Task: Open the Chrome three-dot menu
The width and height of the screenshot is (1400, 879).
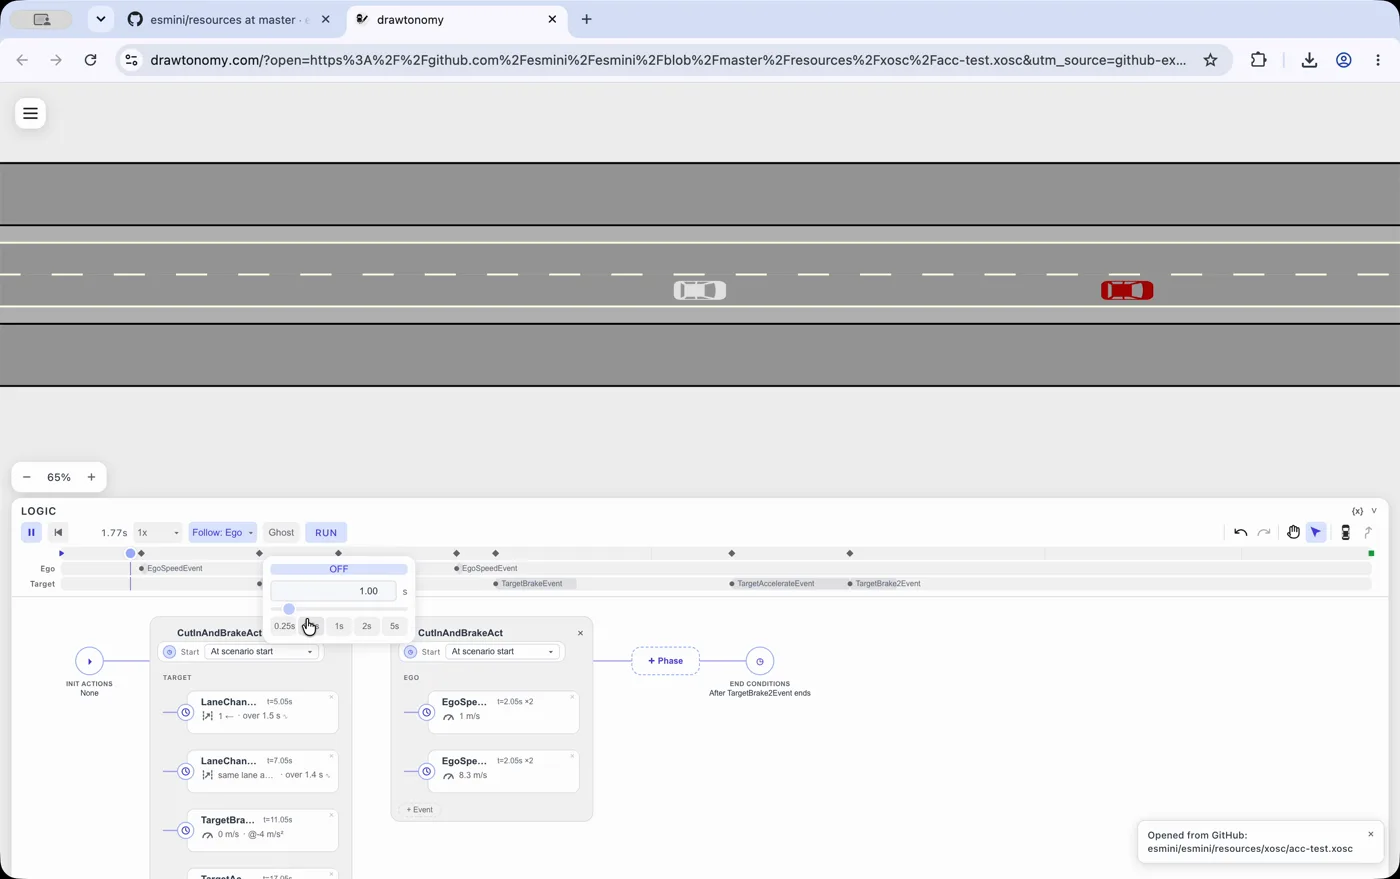Action: click(x=1378, y=60)
